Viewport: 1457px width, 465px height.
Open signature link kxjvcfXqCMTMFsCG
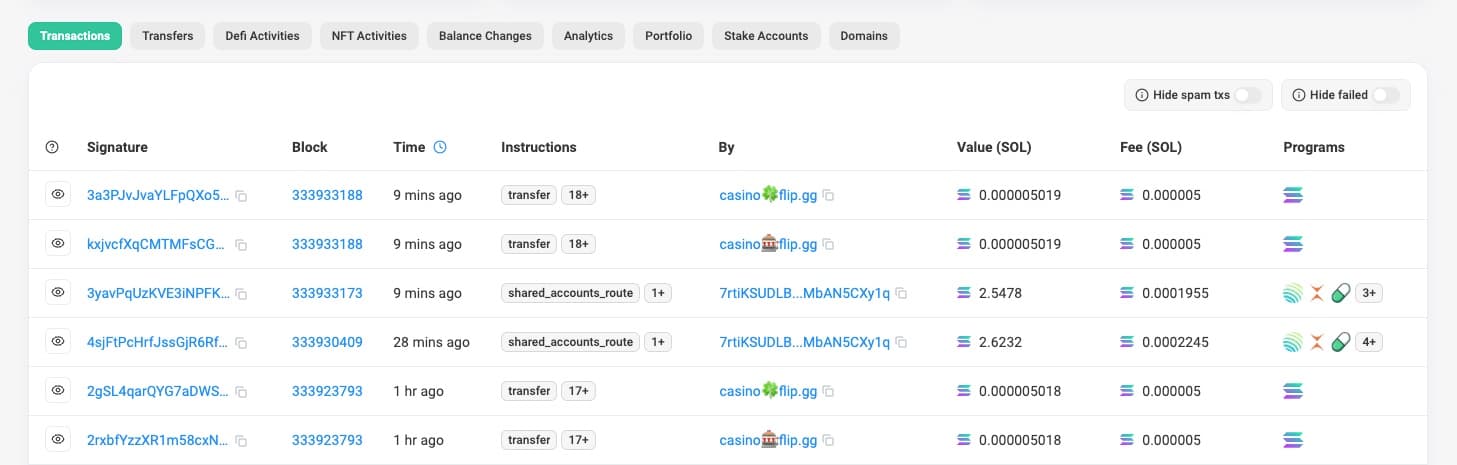(158, 244)
